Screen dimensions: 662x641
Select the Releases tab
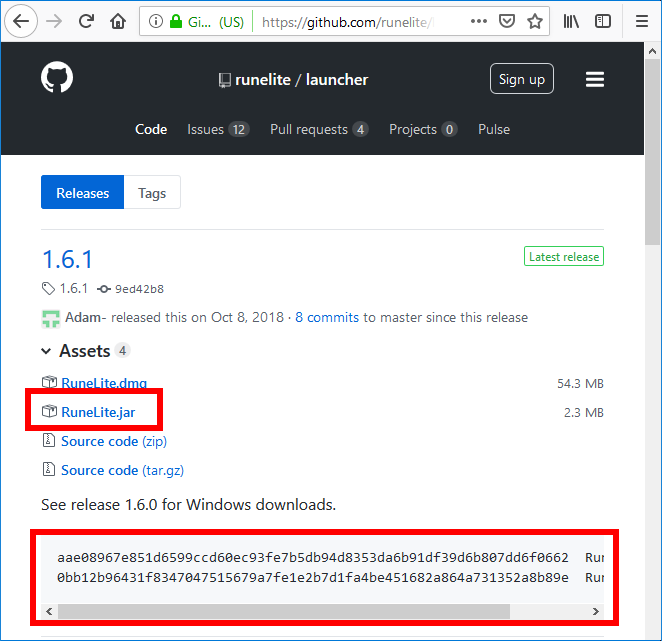(x=82, y=192)
